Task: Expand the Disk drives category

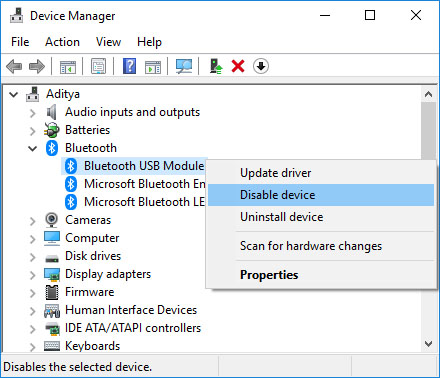Action: click(x=32, y=257)
